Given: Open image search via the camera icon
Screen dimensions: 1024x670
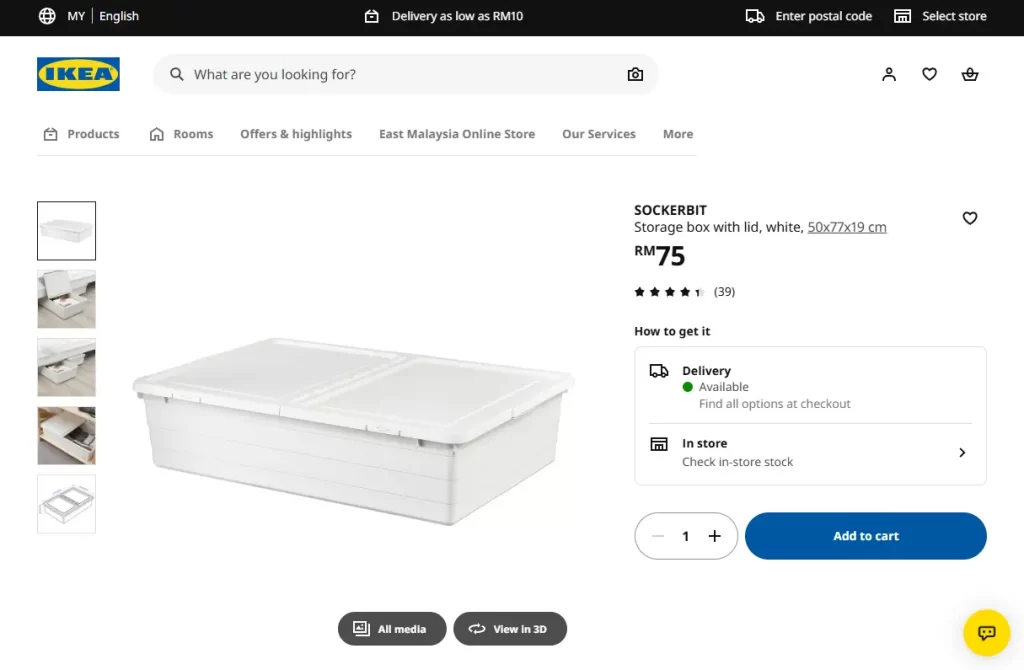Looking at the screenshot, I should coord(635,74).
